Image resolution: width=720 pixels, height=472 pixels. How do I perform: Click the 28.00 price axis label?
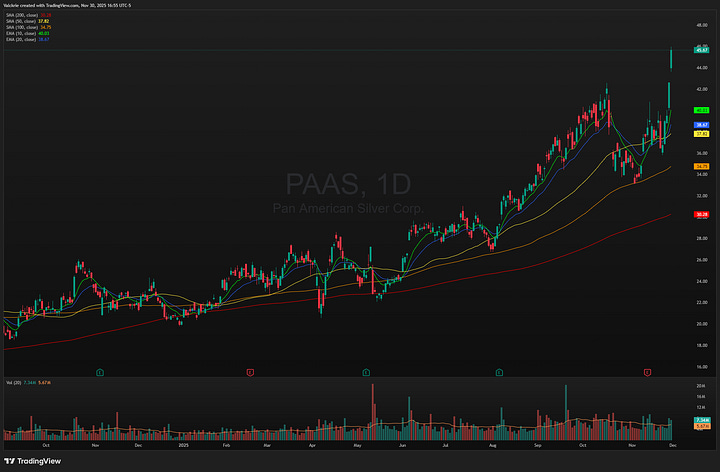[x=702, y=239]
